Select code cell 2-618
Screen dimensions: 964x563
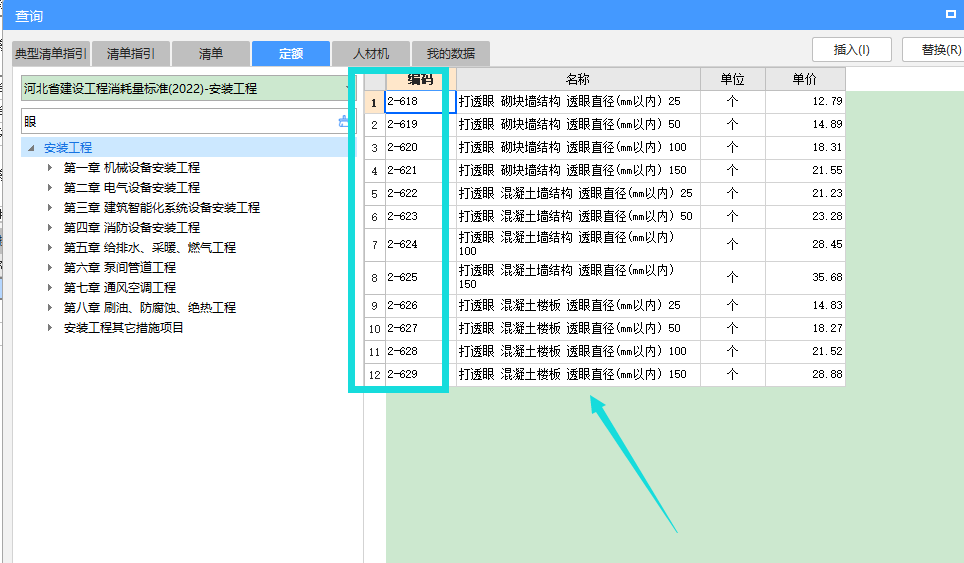coord(421,101)
